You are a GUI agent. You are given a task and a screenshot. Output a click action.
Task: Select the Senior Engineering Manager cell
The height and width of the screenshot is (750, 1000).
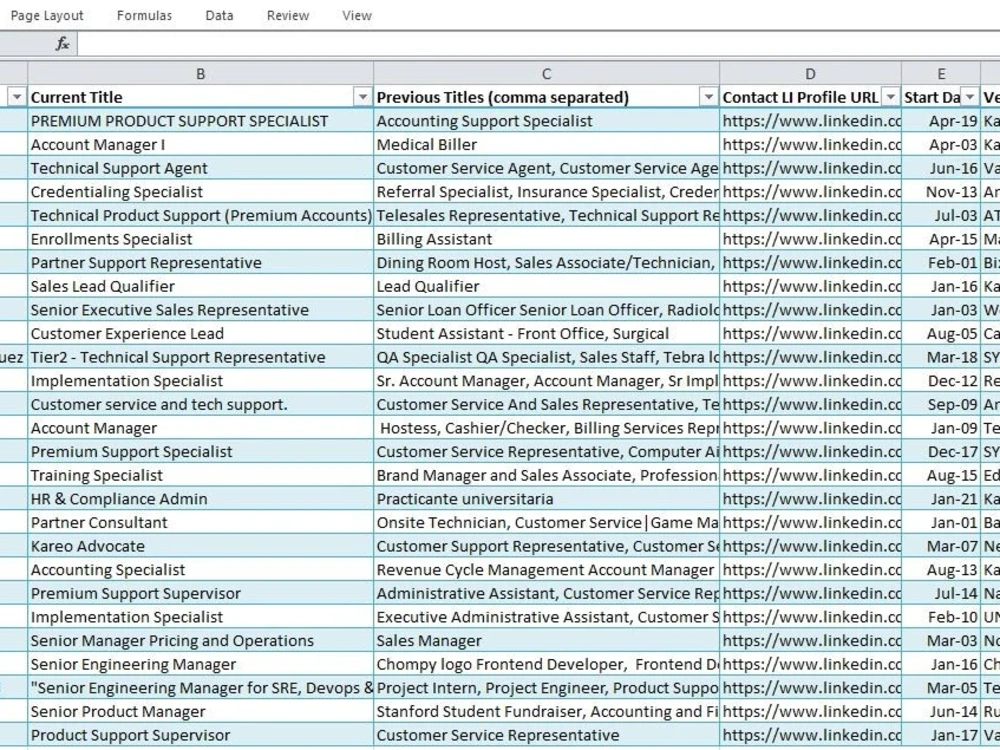(200, 664)
